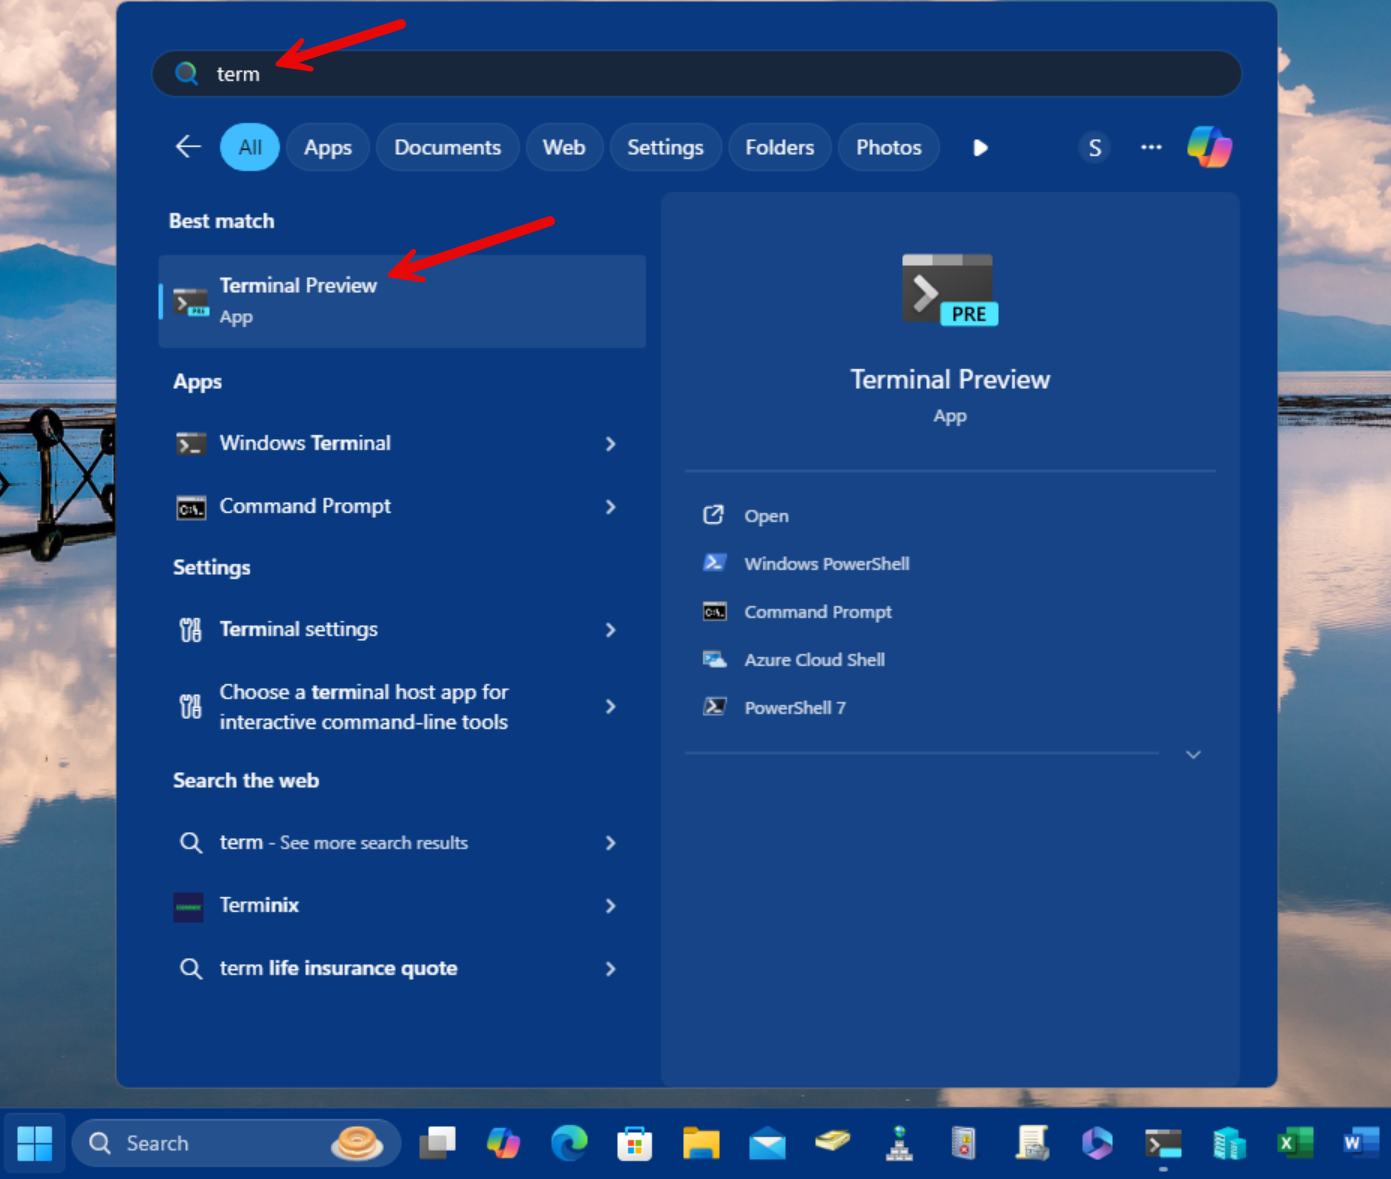Show more filter tabs with the arrow

[980, 148]
